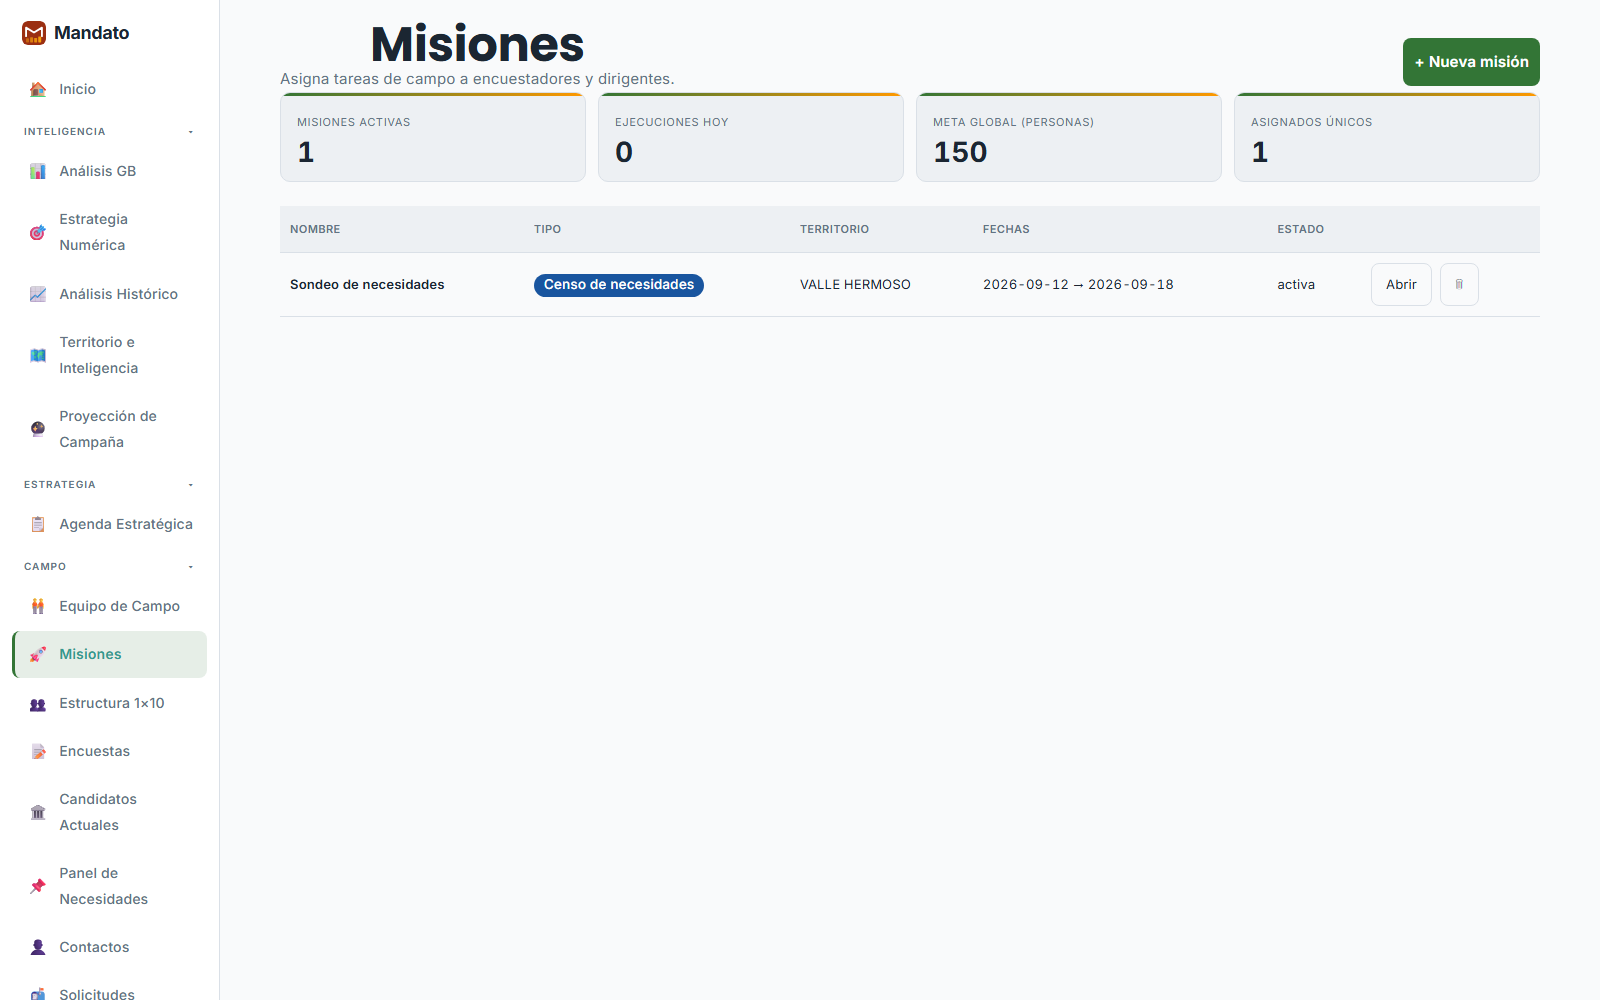Click the Proyección de Campaña icon
Image resolution: width=1600 pixels, height=1000 pixels.
pos(38,429)
